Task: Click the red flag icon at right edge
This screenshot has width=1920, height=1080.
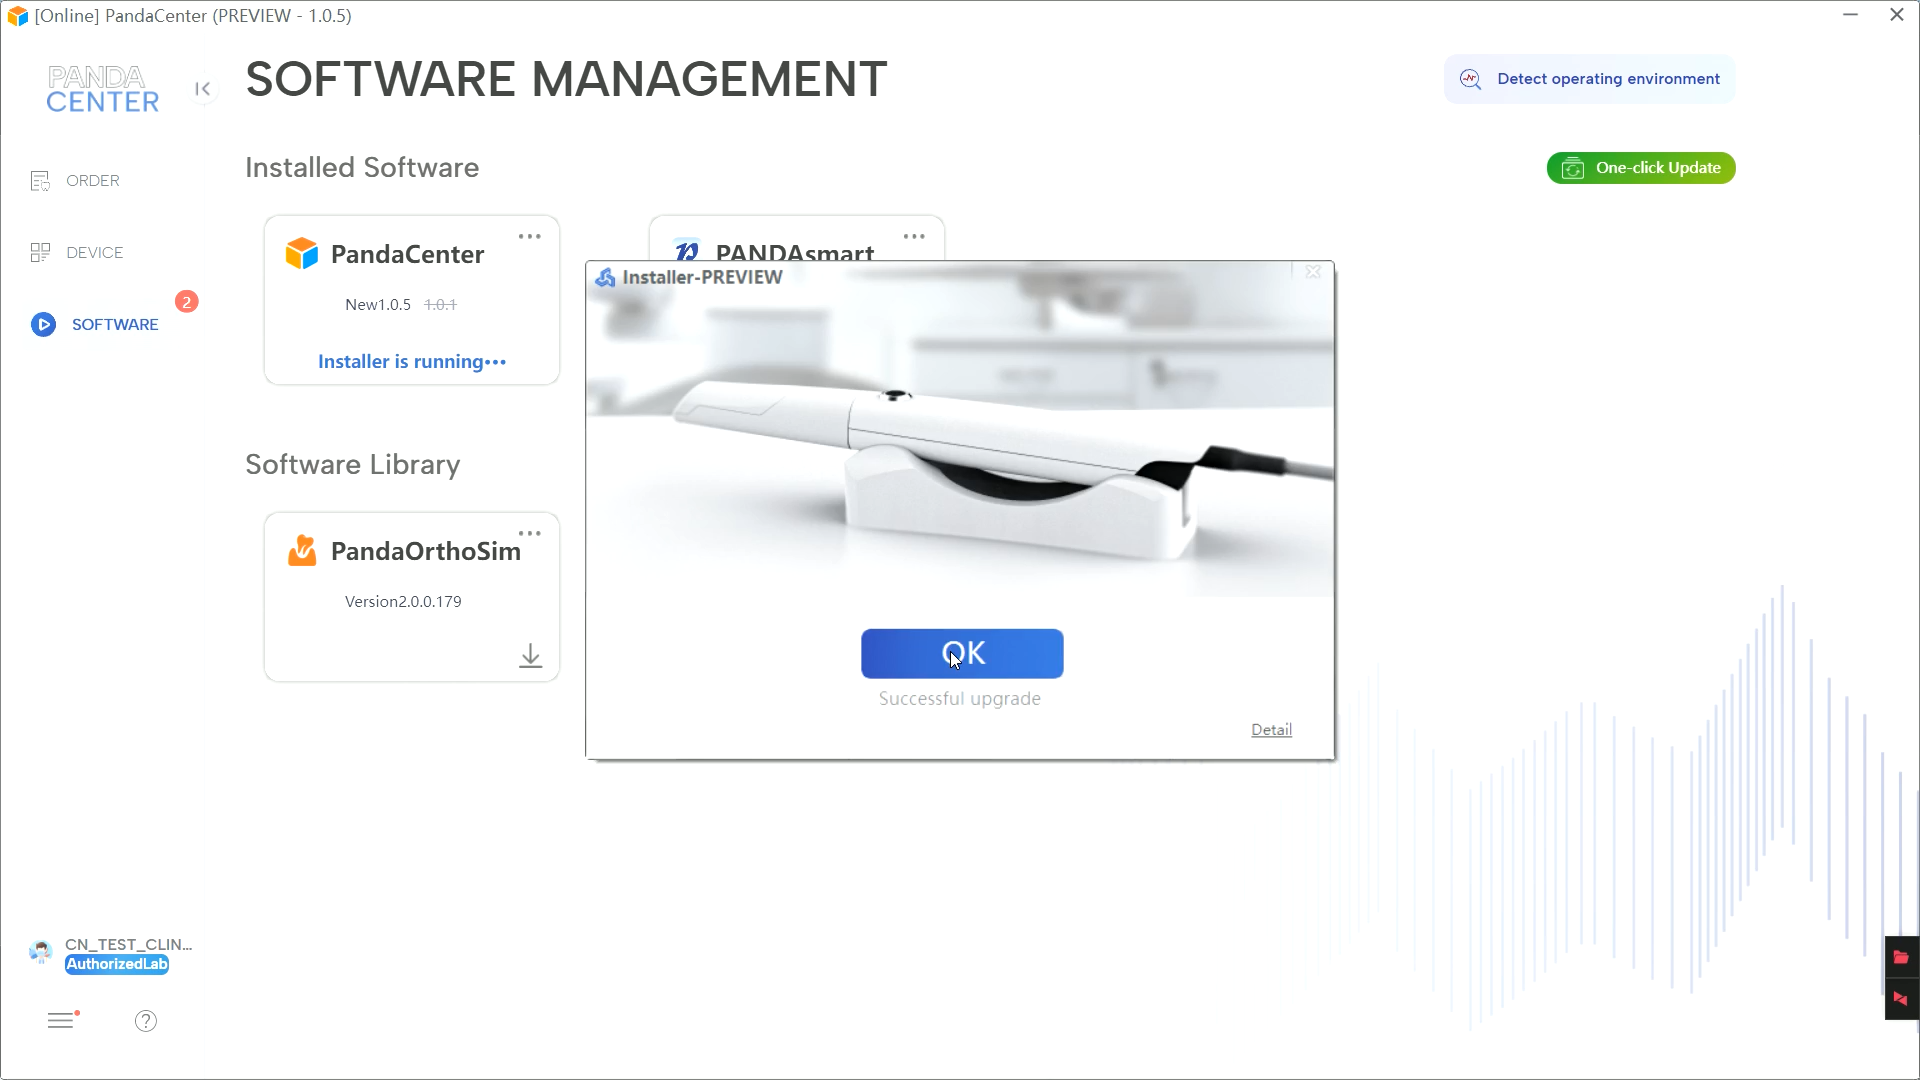Action: click(x=1901, y=999)
